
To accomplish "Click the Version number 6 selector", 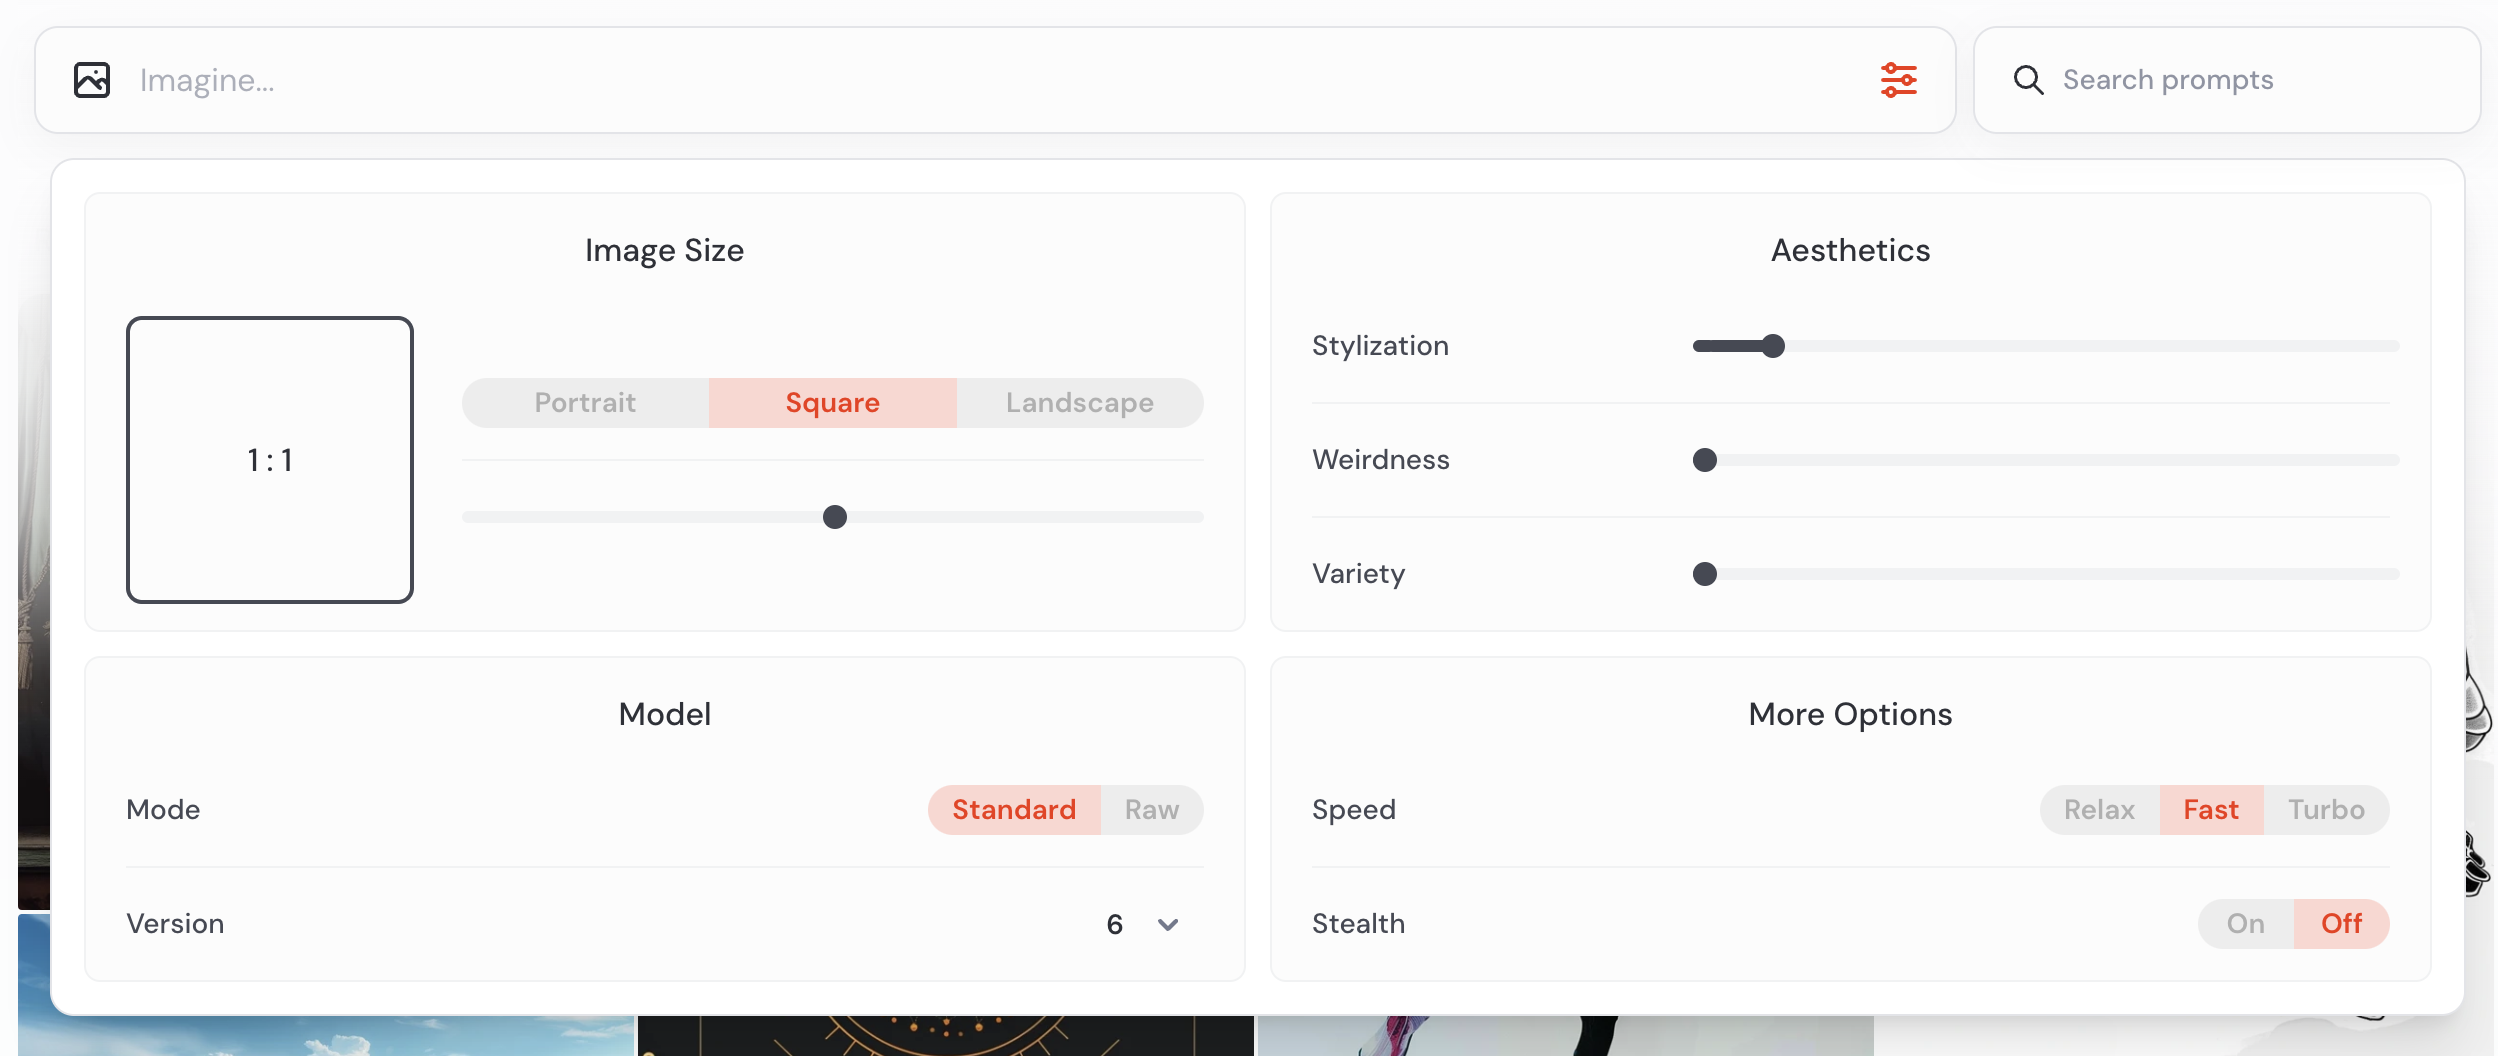I will 1115,924.
